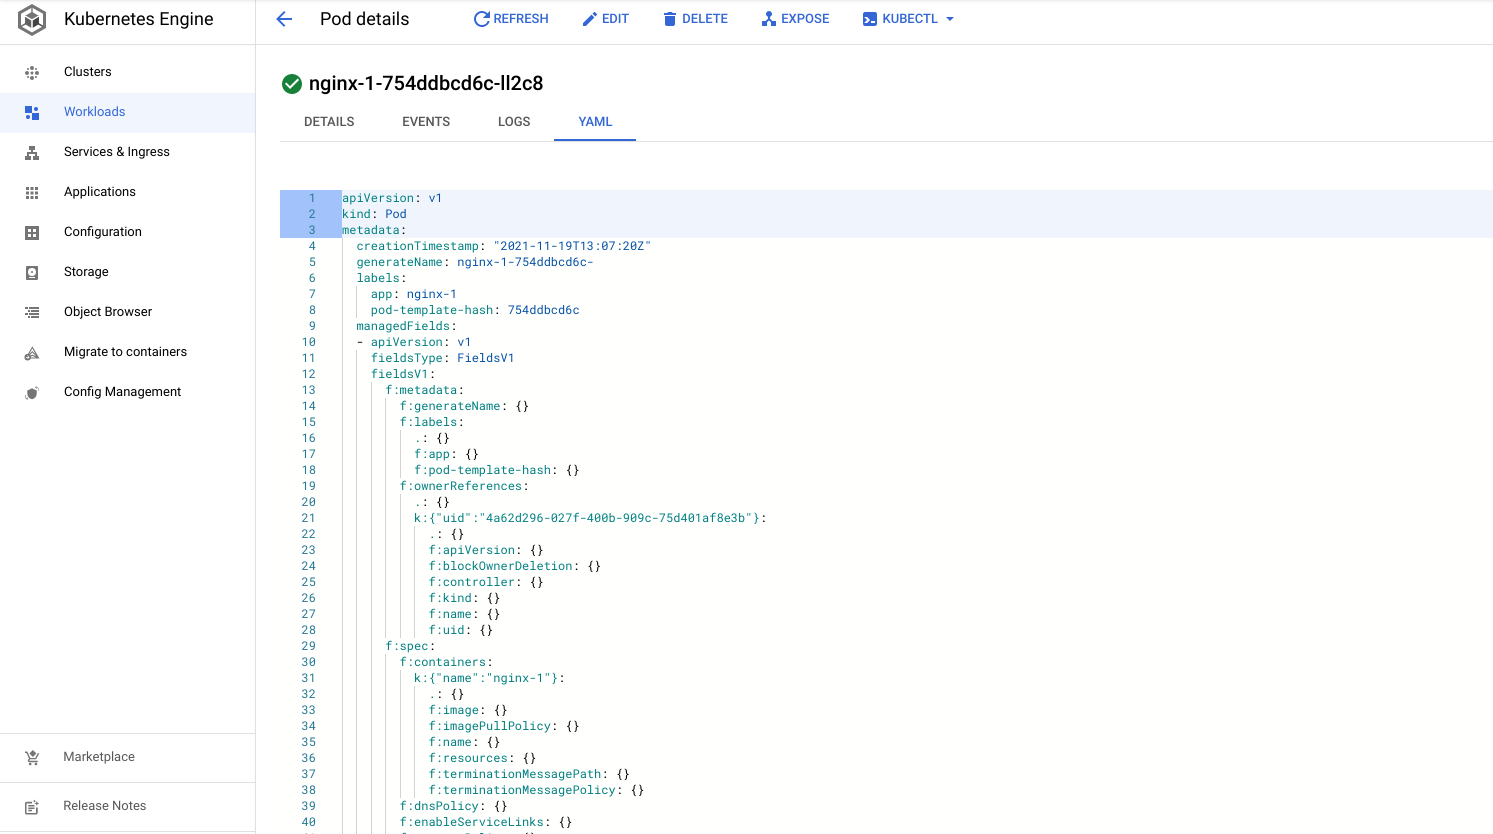The width and height of the screenshot is (1493, 834).
Task: Click the Release Notes icon
Action: point(32,806)
